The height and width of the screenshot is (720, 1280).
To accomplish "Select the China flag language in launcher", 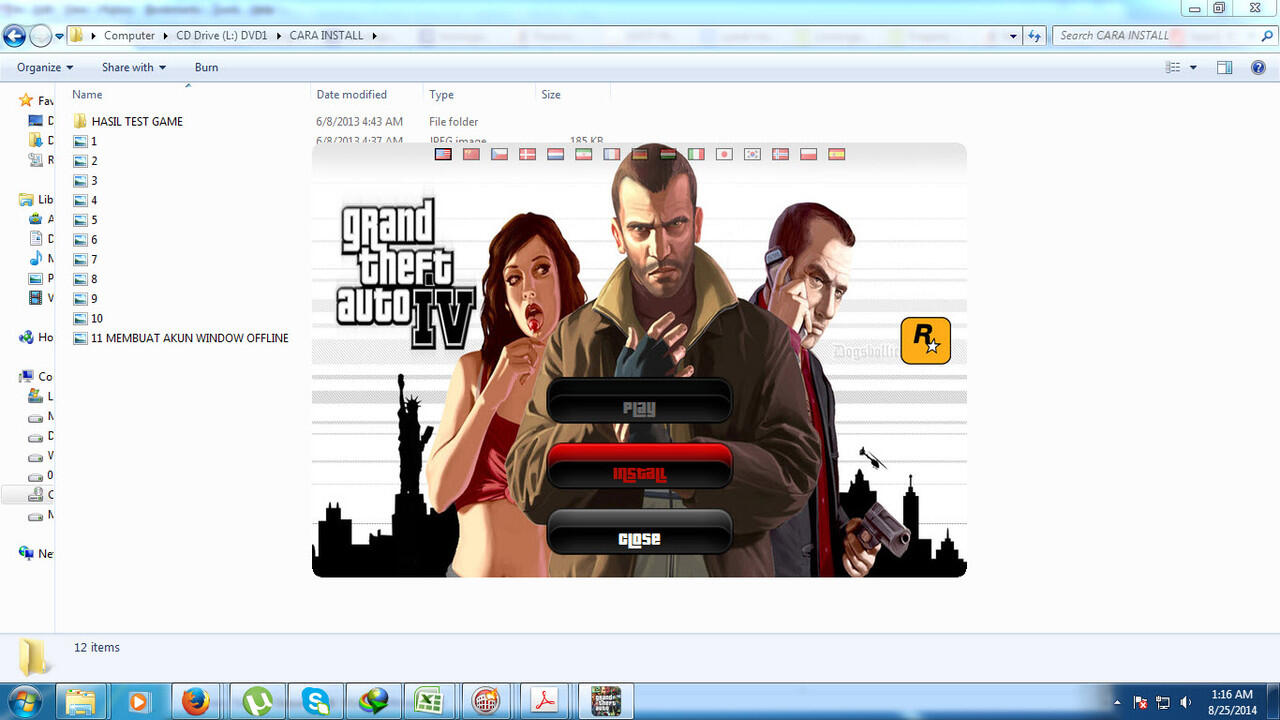I will tap(471, 154).
